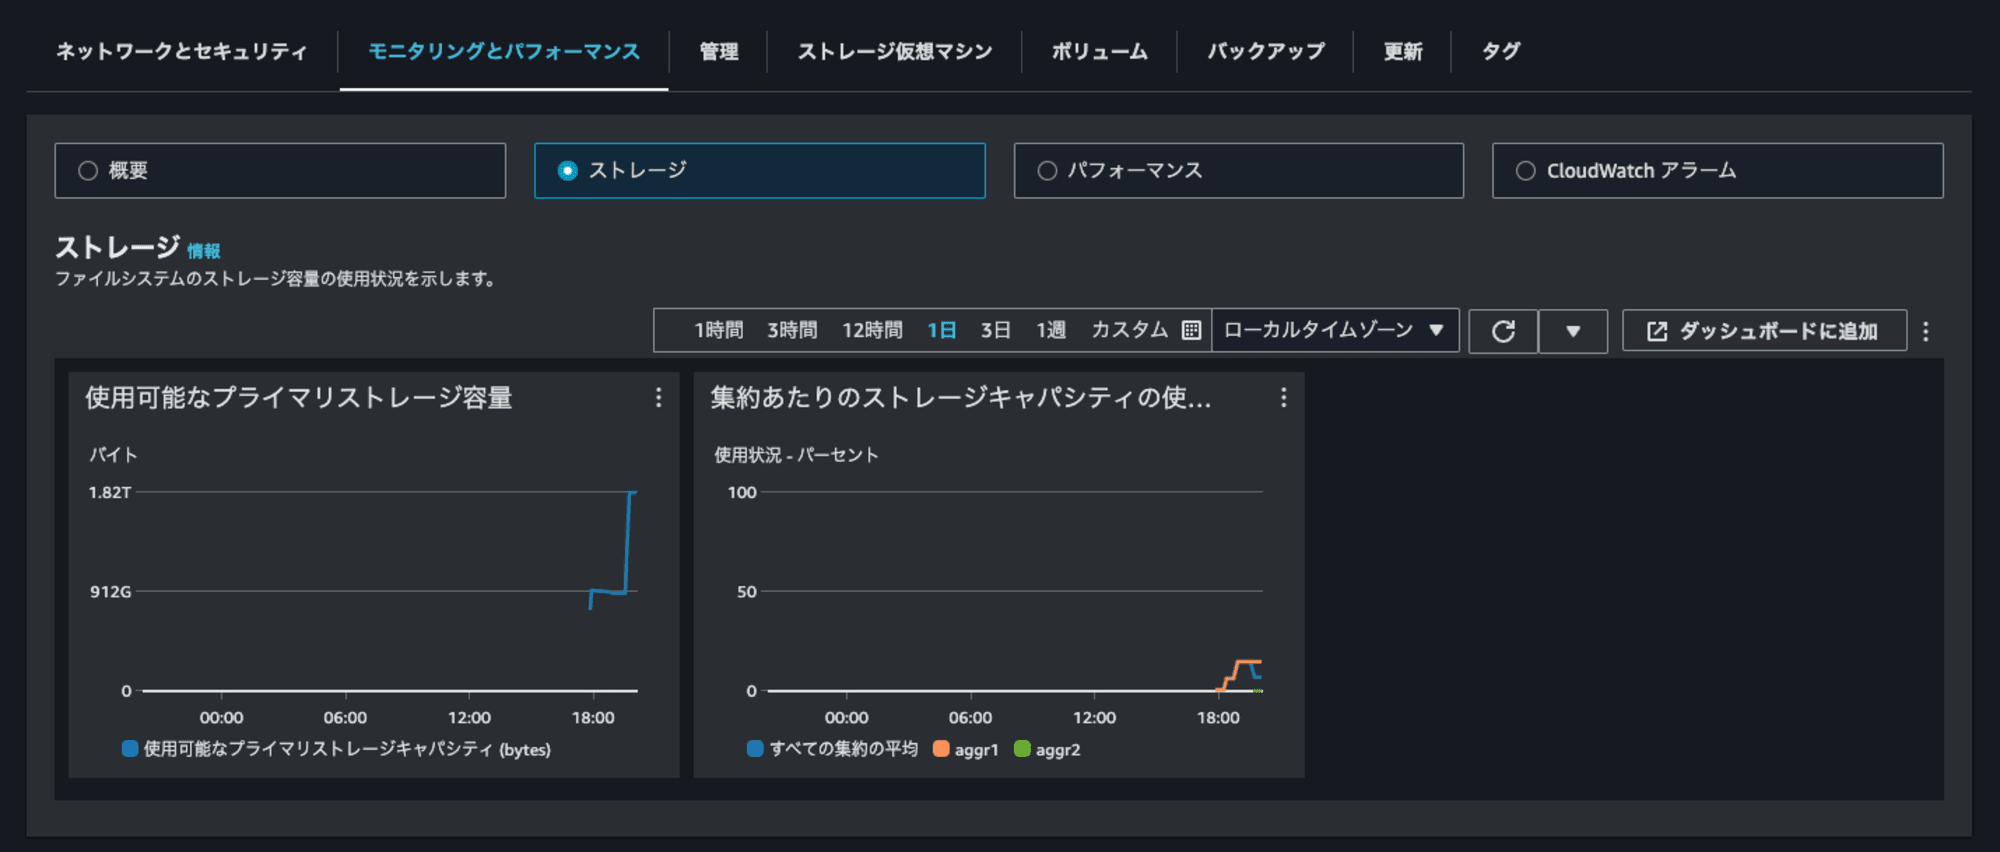
Task: Click the 1.82T axis label
Action: (x=110, y=492)
